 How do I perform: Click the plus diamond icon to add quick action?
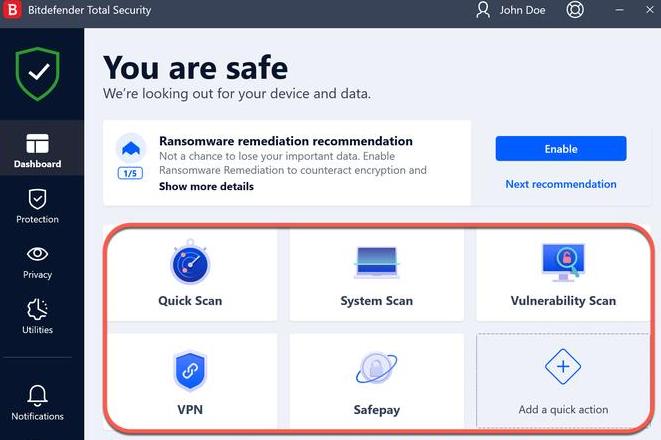tap(563, 367)
